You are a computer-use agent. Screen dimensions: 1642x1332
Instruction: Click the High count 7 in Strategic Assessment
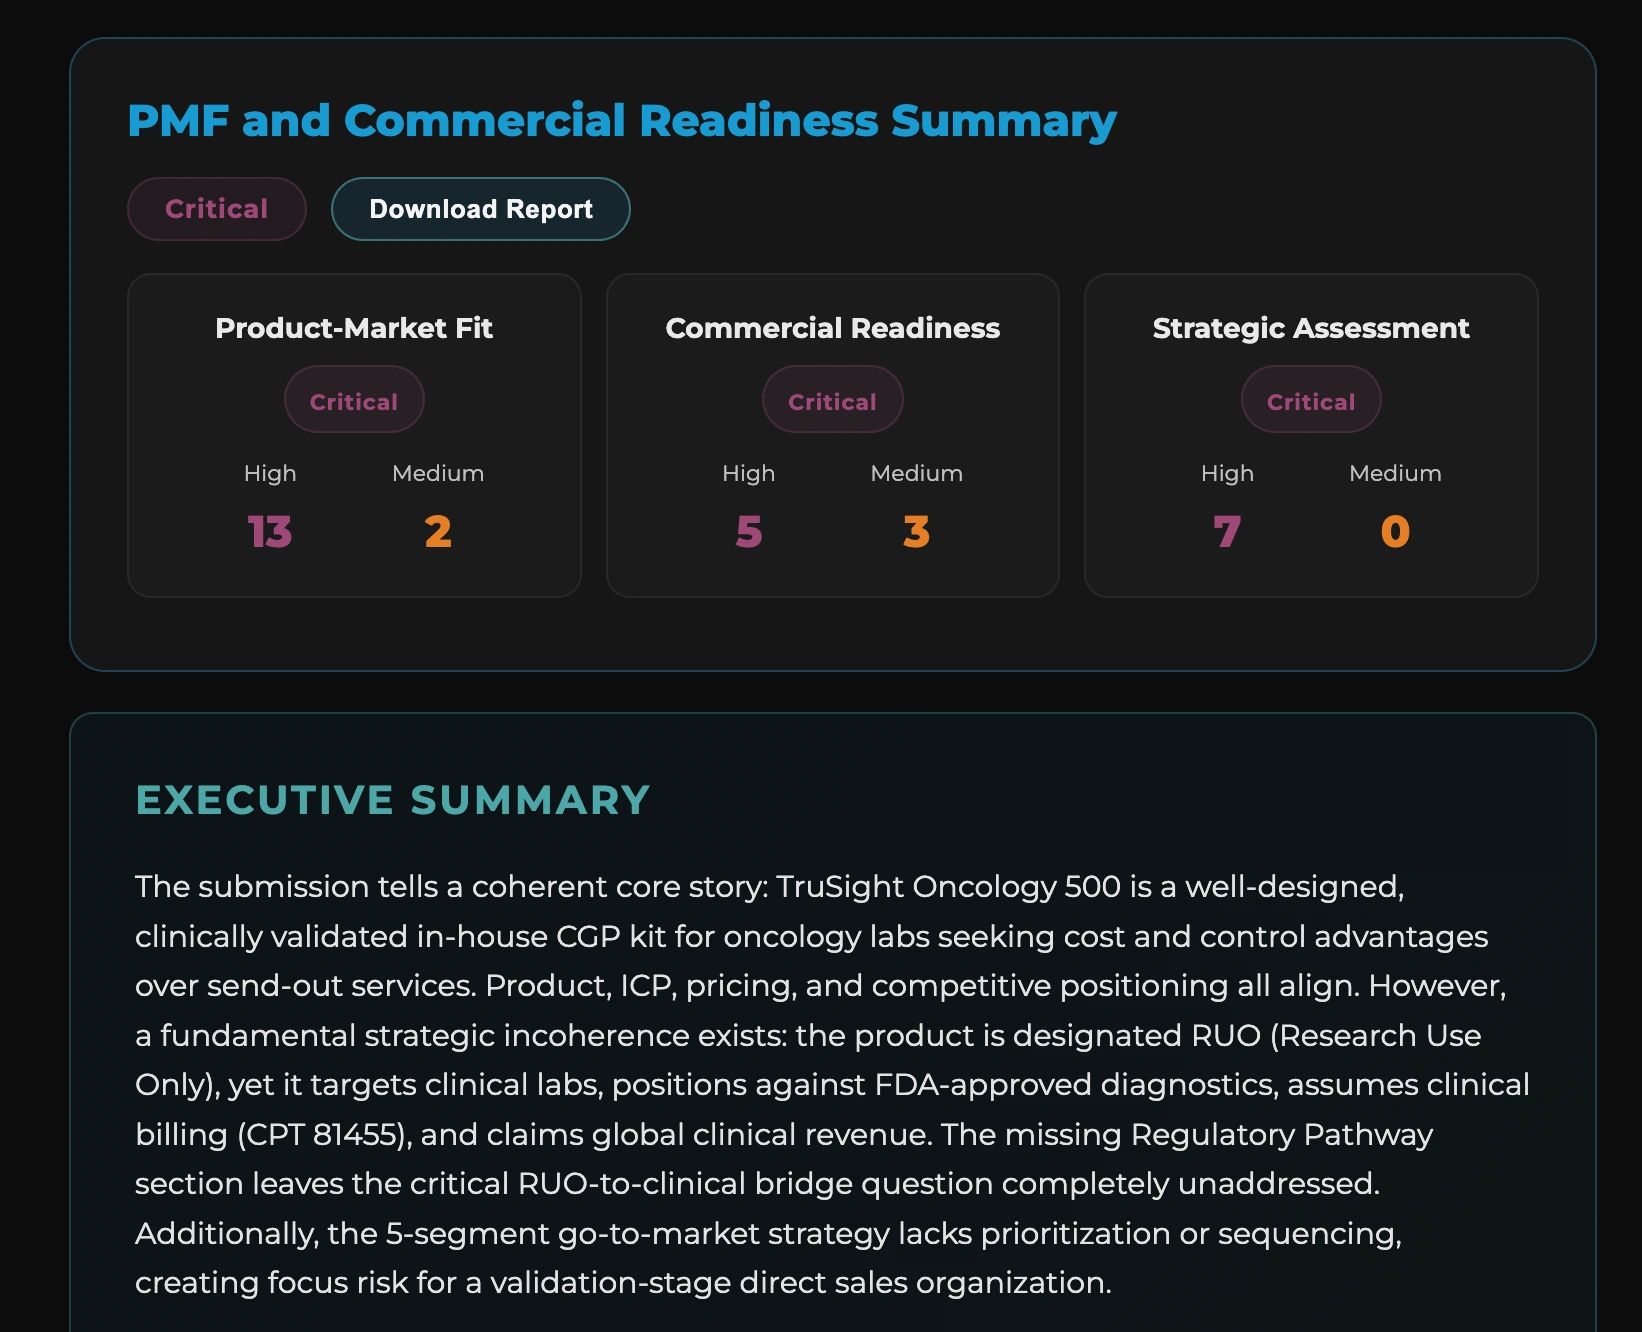1226,532
